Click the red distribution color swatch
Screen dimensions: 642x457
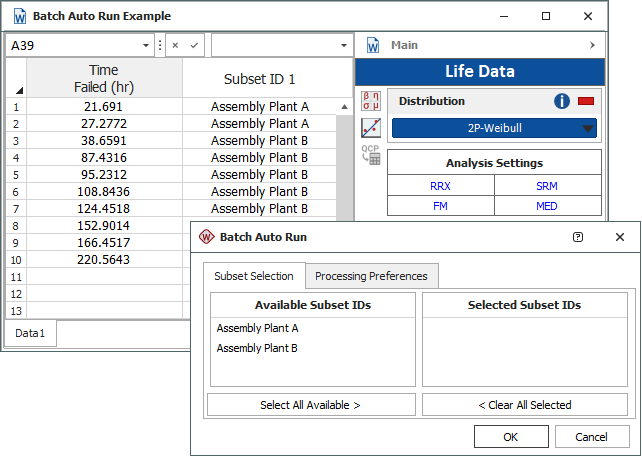[586, 101]
